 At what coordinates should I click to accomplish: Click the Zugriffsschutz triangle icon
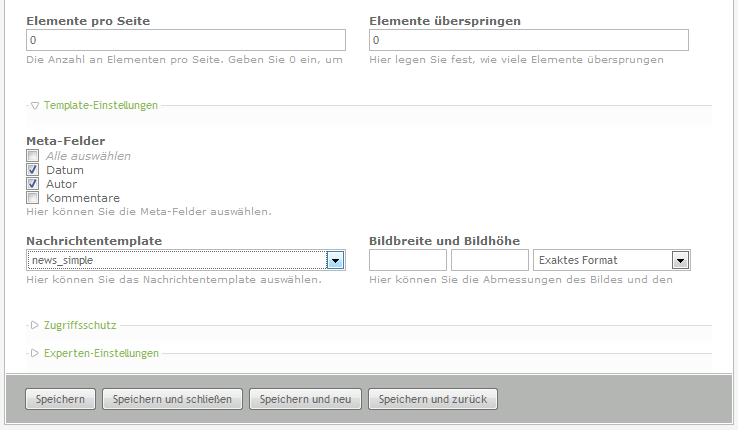(35, 325)
